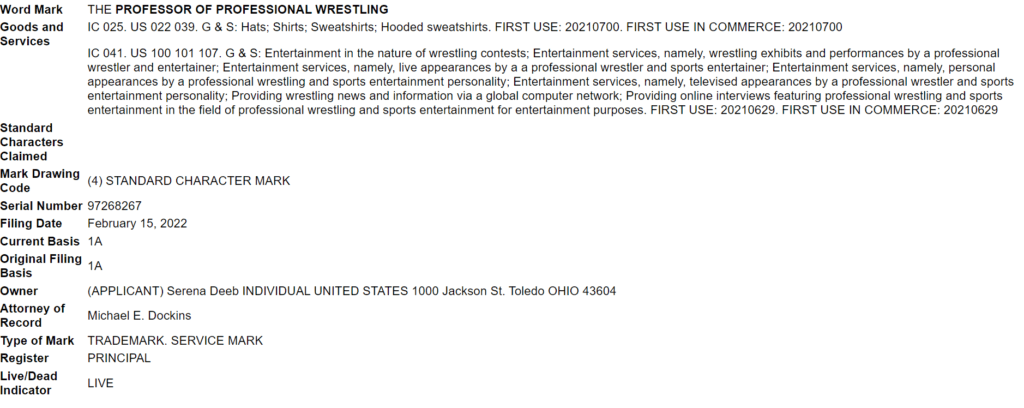Click serial number 97268267
This screenshot has height=408, width=1024.
(115, 206)
